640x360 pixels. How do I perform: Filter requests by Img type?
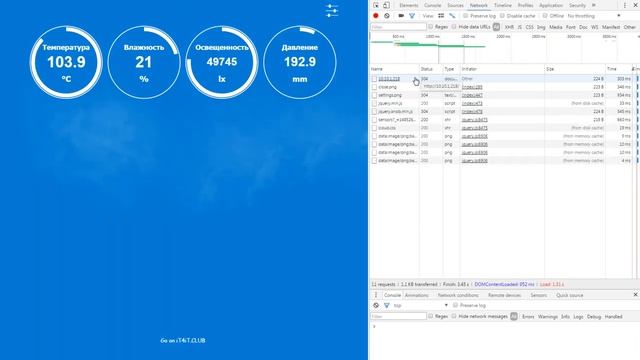(541, 27)
